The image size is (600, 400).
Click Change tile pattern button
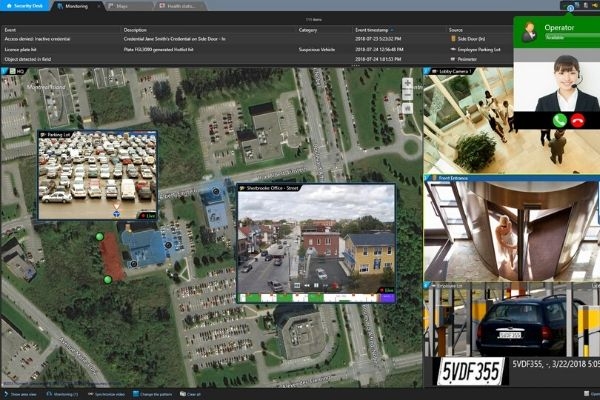pyautogui.click(x=153, y=394)
